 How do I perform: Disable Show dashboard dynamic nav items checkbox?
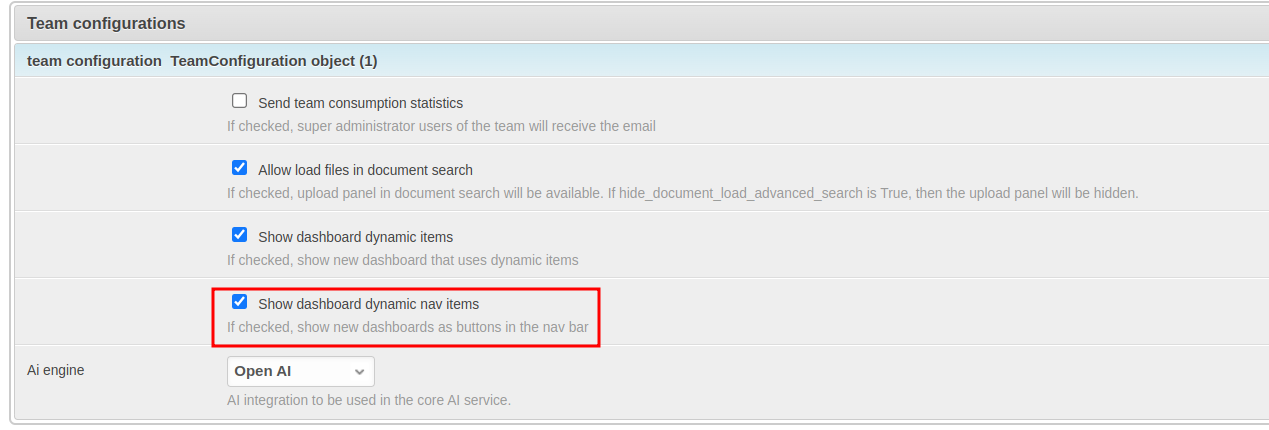(x=239, y=302)
